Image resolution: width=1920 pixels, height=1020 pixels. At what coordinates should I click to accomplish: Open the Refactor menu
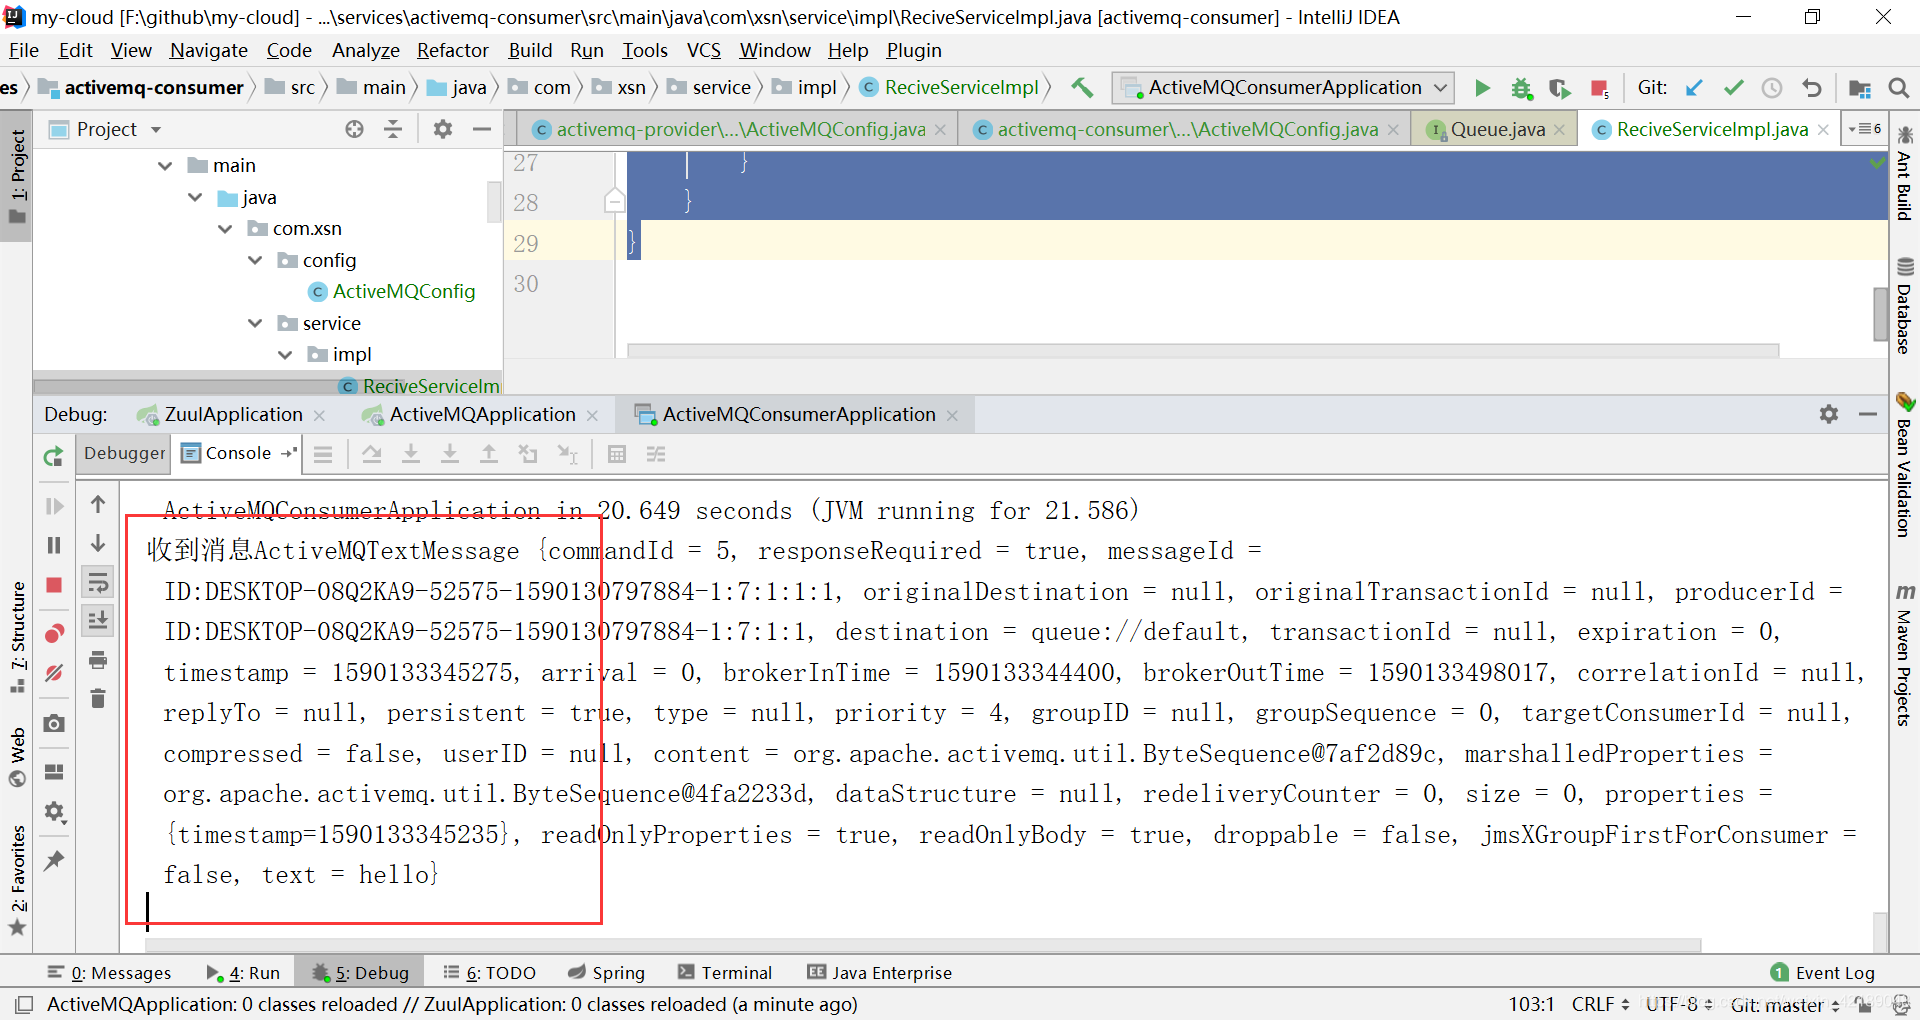pos(453,51)
